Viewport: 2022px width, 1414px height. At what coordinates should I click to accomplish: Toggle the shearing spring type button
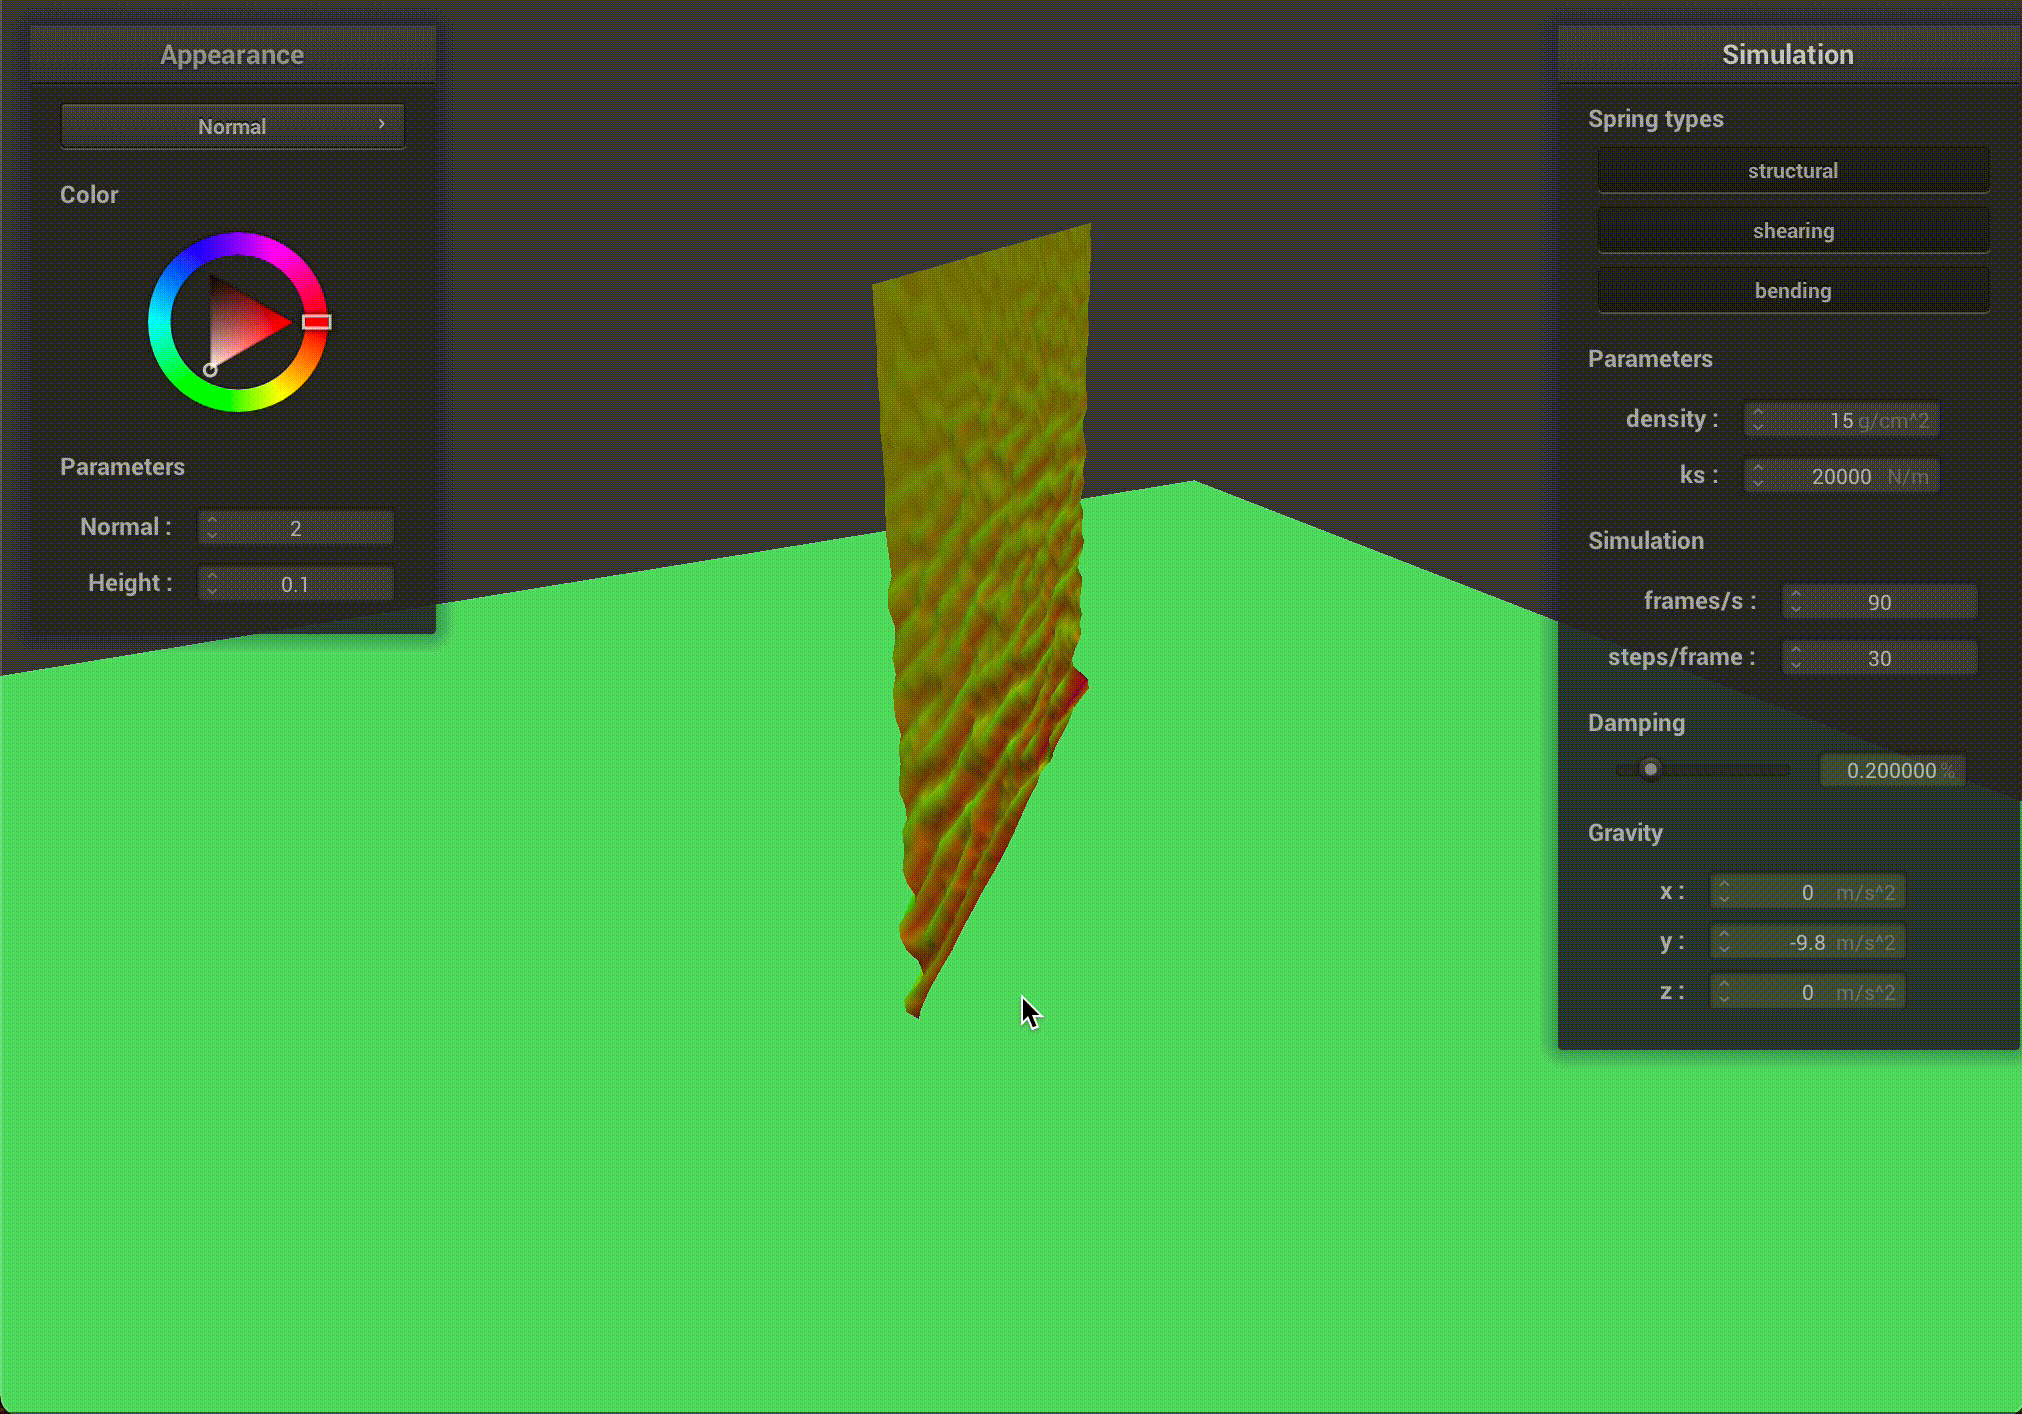tap(1792, 231)
